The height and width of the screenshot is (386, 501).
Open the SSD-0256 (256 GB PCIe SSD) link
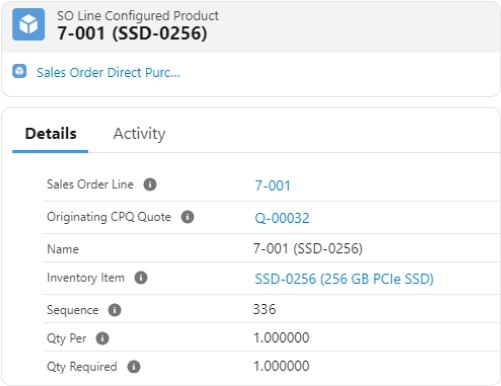pos(344,279)
